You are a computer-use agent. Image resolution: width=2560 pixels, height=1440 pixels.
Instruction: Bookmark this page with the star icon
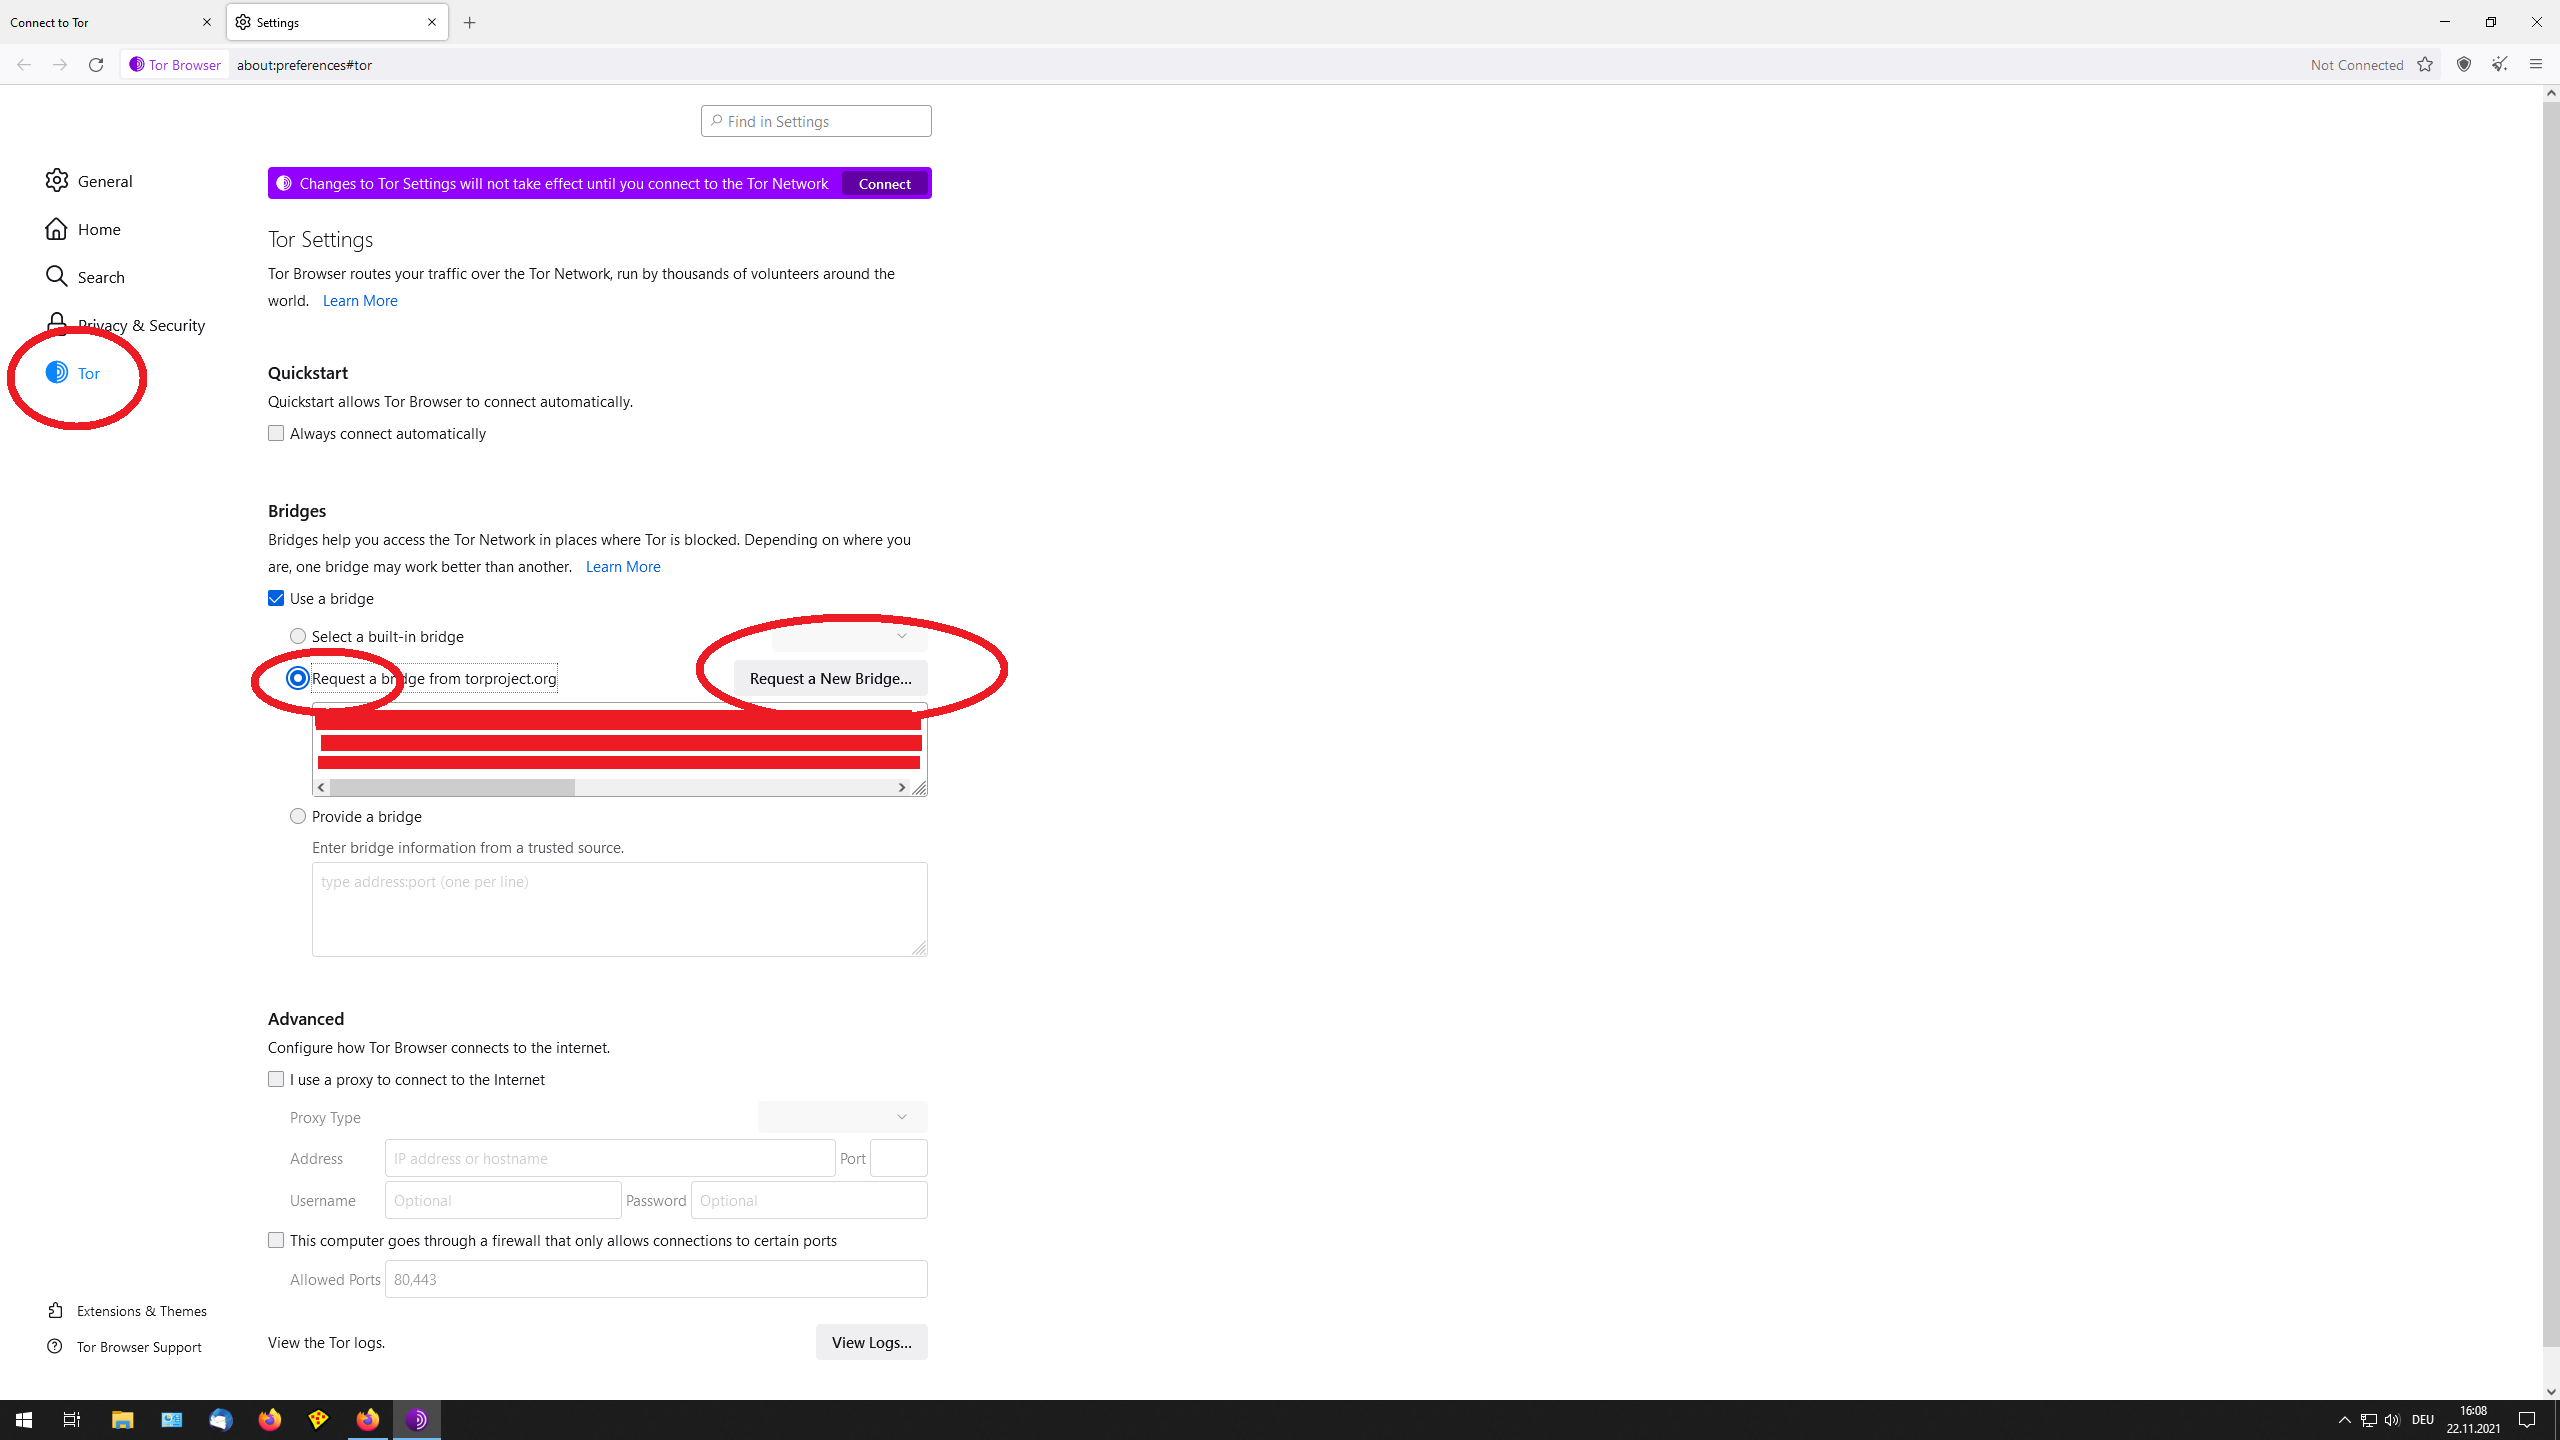[x=2425, y=65]
